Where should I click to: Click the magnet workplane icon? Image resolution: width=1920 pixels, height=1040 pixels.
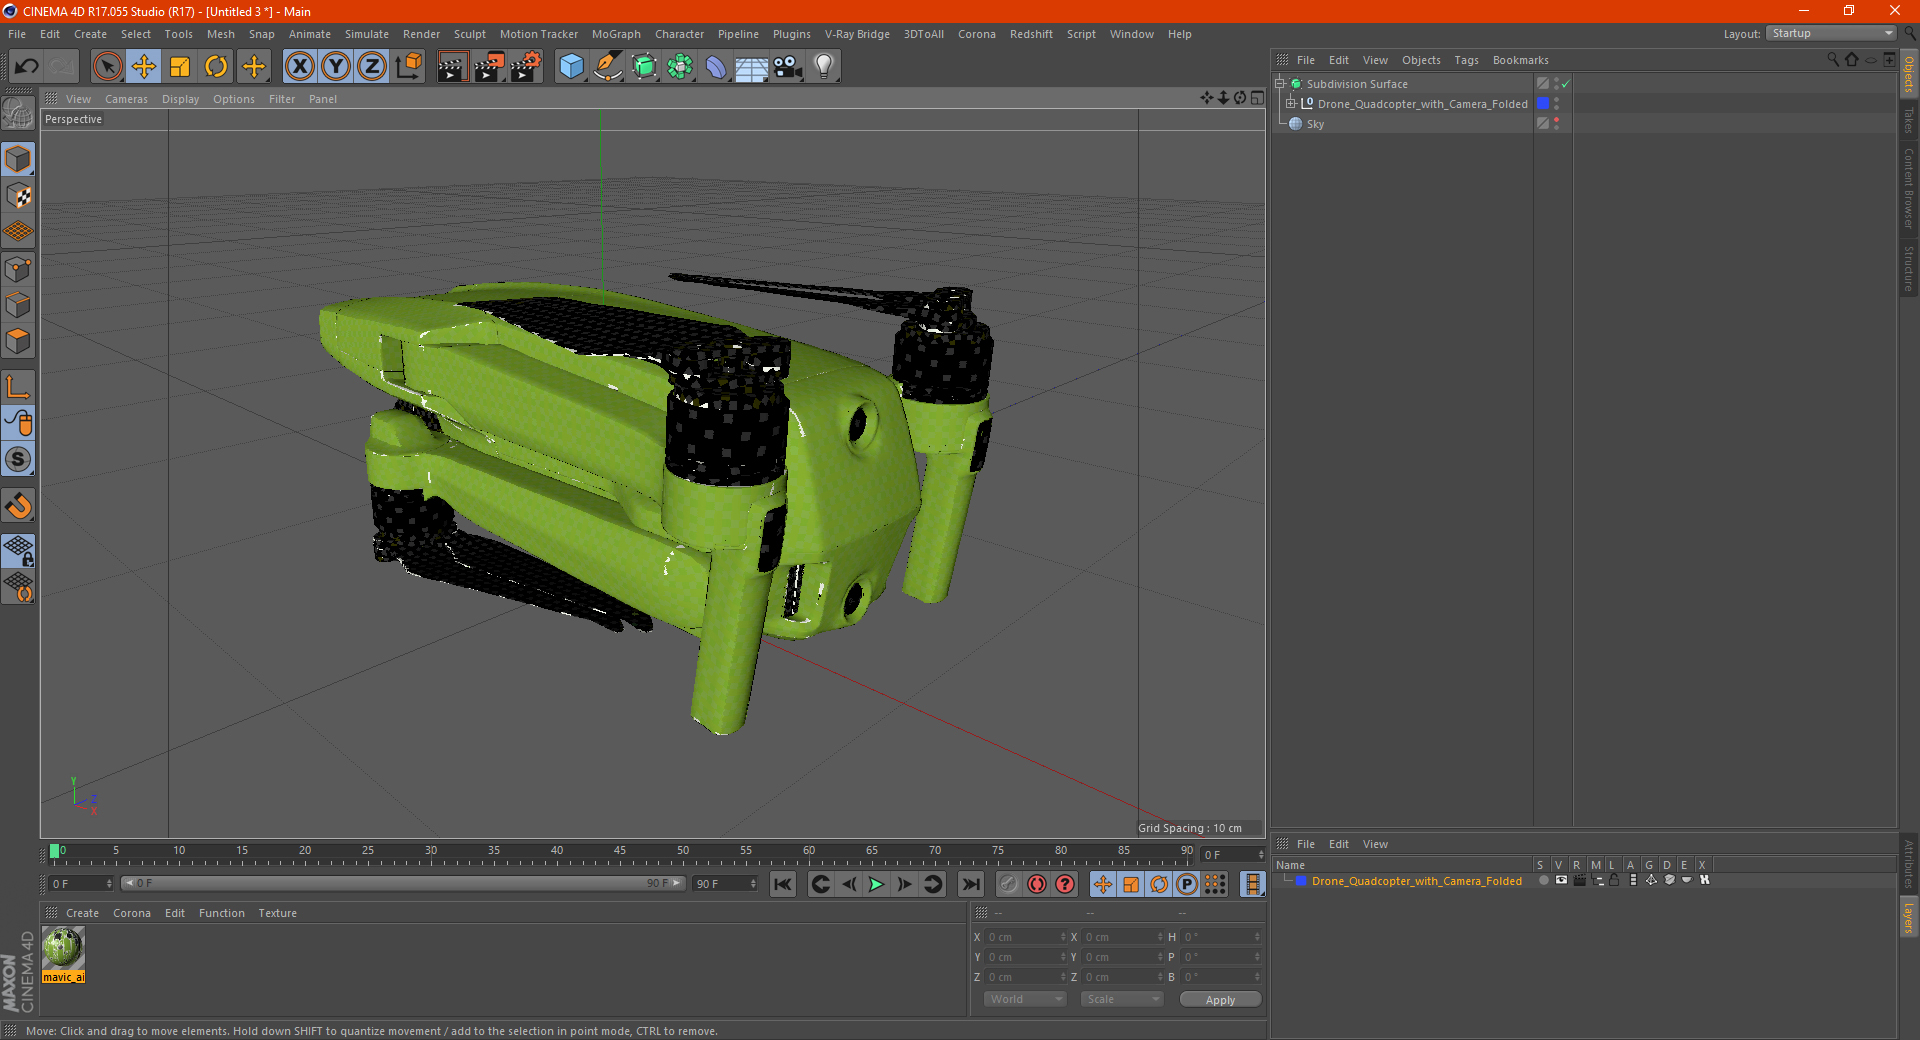[18, 506]
